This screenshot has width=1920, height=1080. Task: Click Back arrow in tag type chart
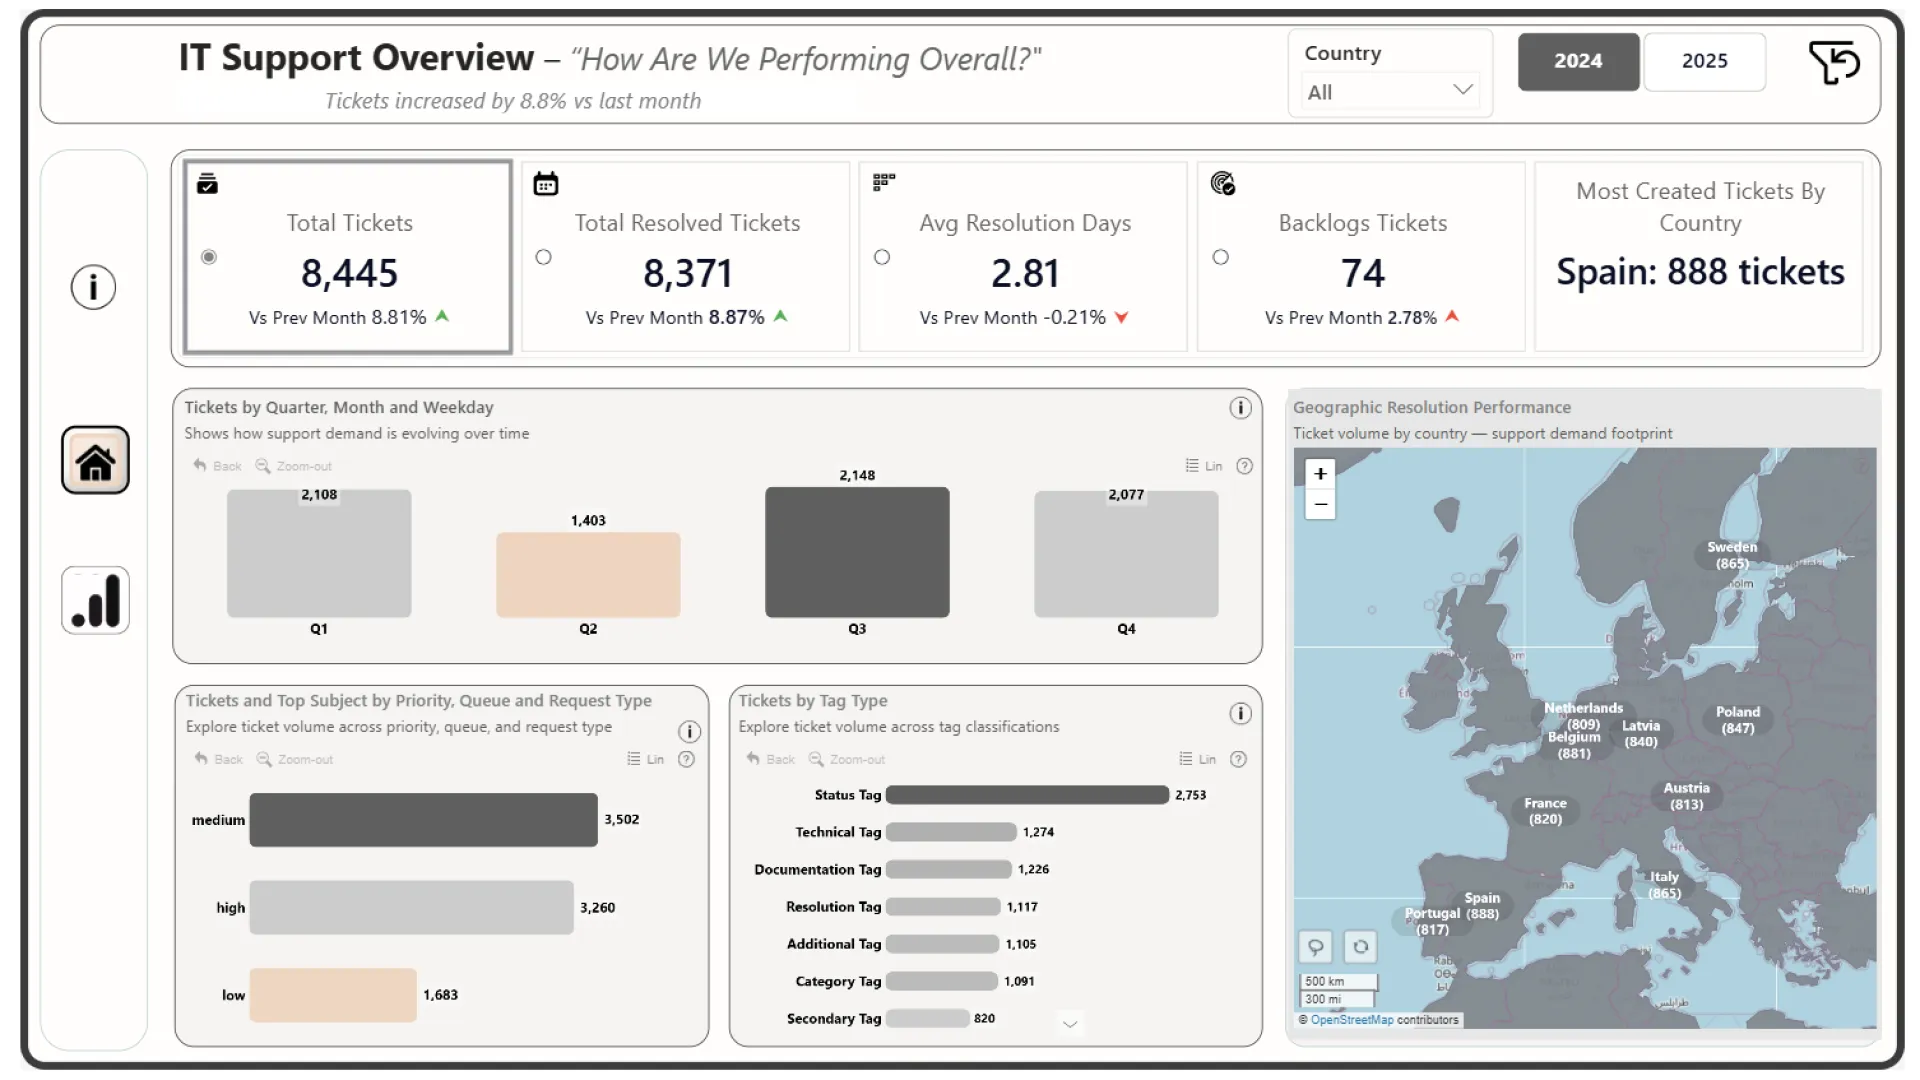point(770,759)
